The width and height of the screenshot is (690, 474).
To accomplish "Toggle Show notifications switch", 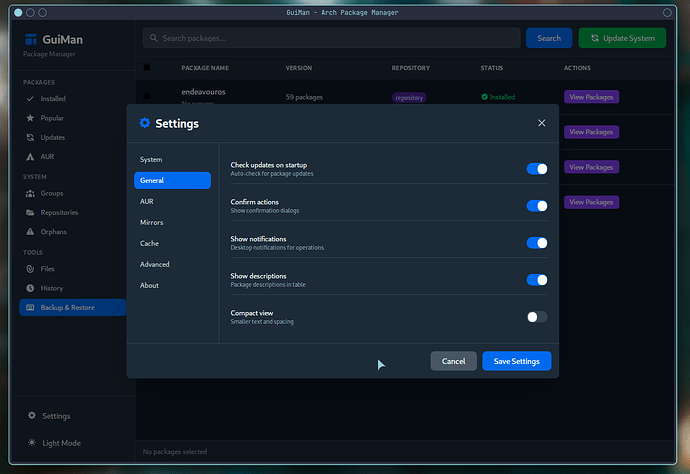I will click(537, 243).
